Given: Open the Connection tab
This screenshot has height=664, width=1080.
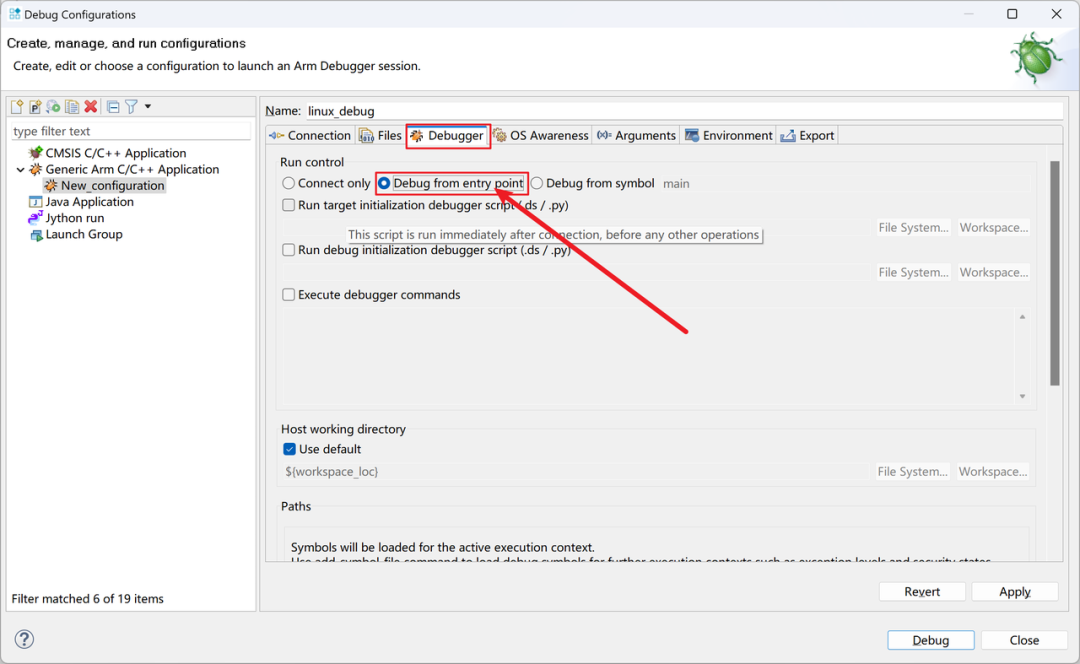Looking at the screenshot, I should click(x=310, y=136).
